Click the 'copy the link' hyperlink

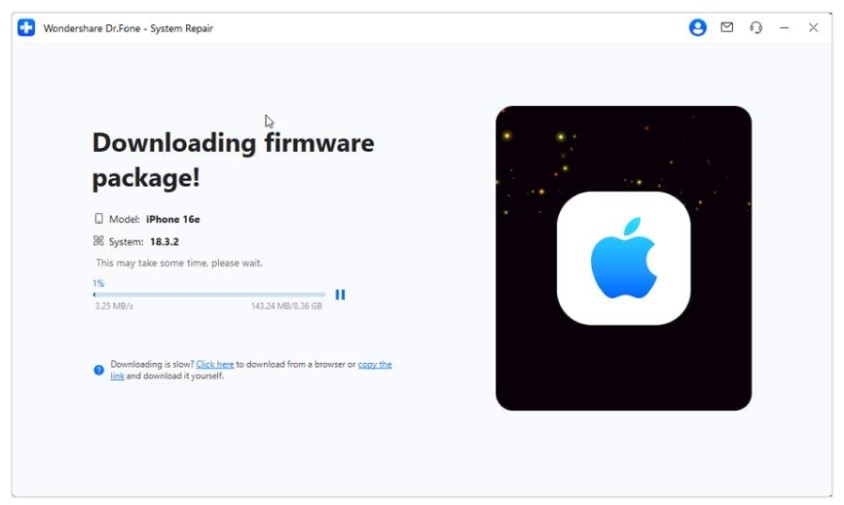[375, 364]
